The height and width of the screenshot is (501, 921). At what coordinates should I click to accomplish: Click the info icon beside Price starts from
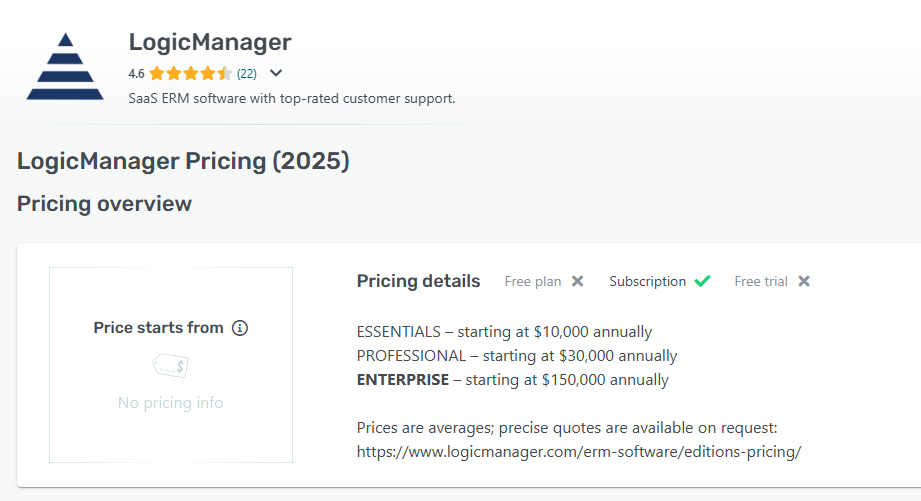[x=240, y=328]
